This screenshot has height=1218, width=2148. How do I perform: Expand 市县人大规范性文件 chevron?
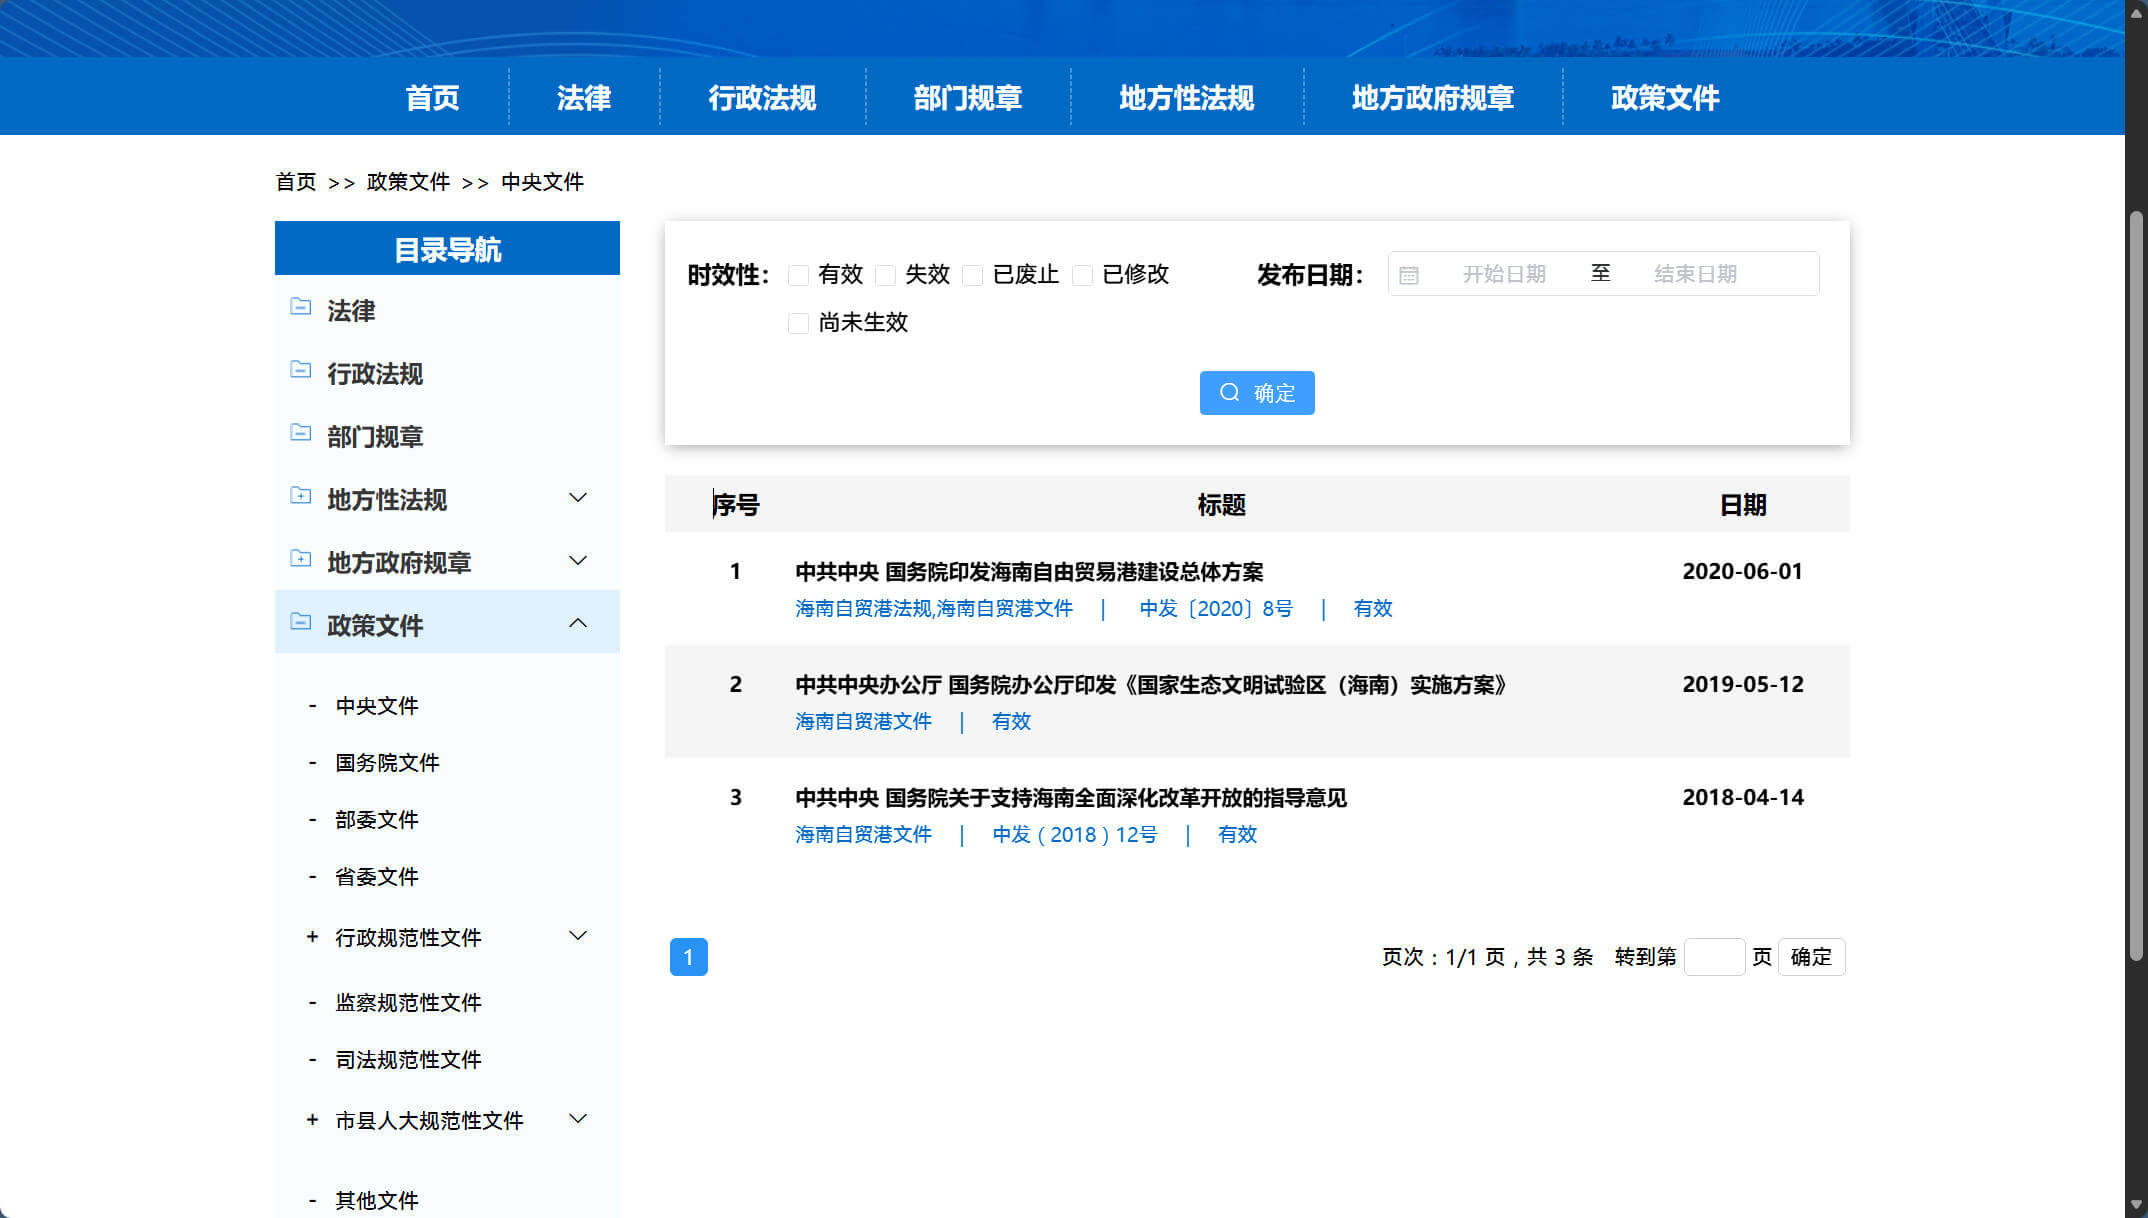click(x=578, y=1119)
